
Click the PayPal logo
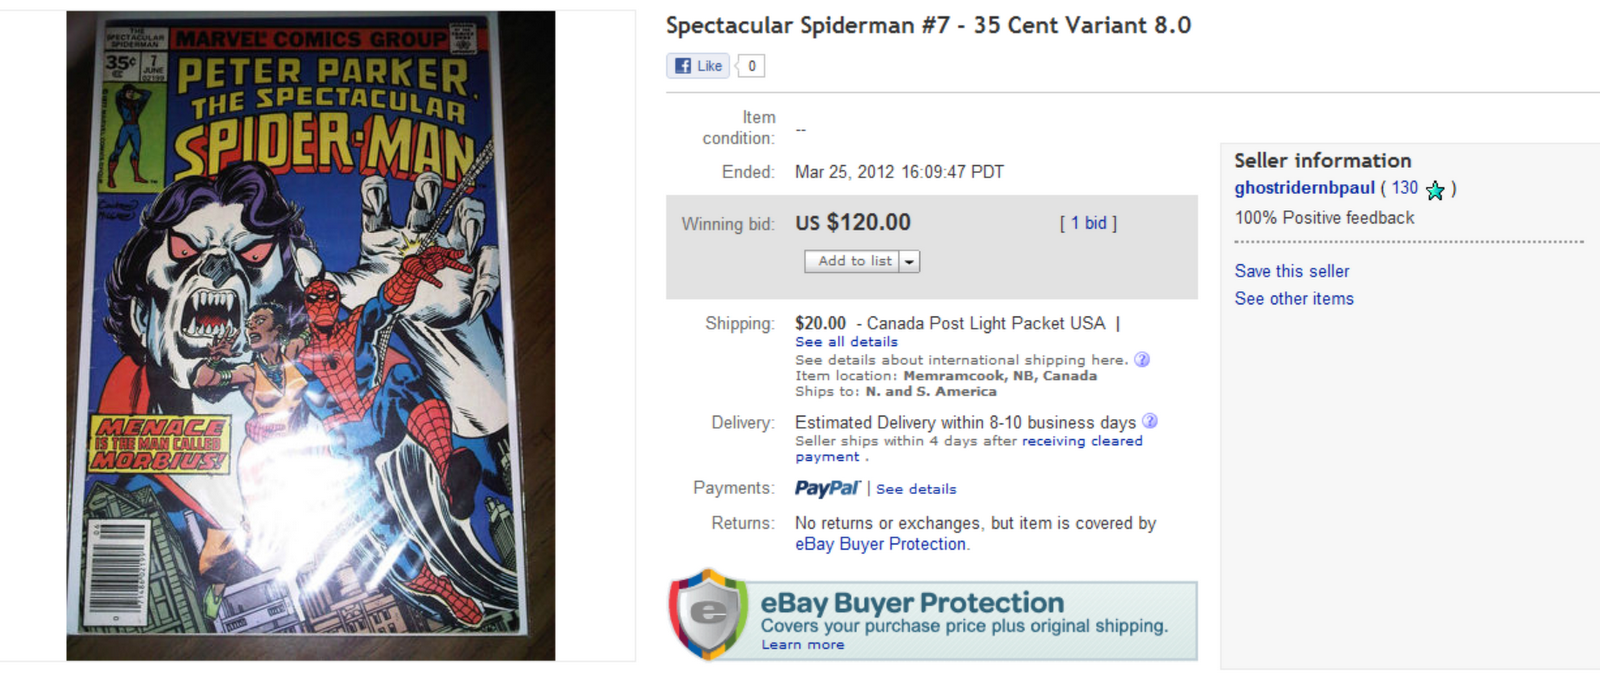click(827, 488)
